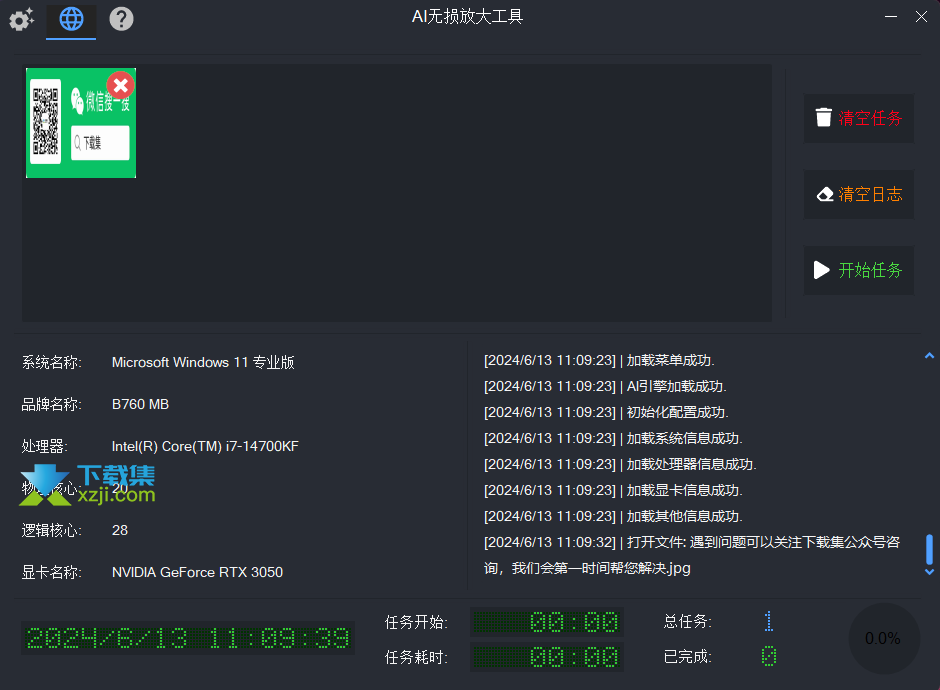Click log entry AI引擎加载成功
This screenshot has width=940, height=690.
click(605, 386)
